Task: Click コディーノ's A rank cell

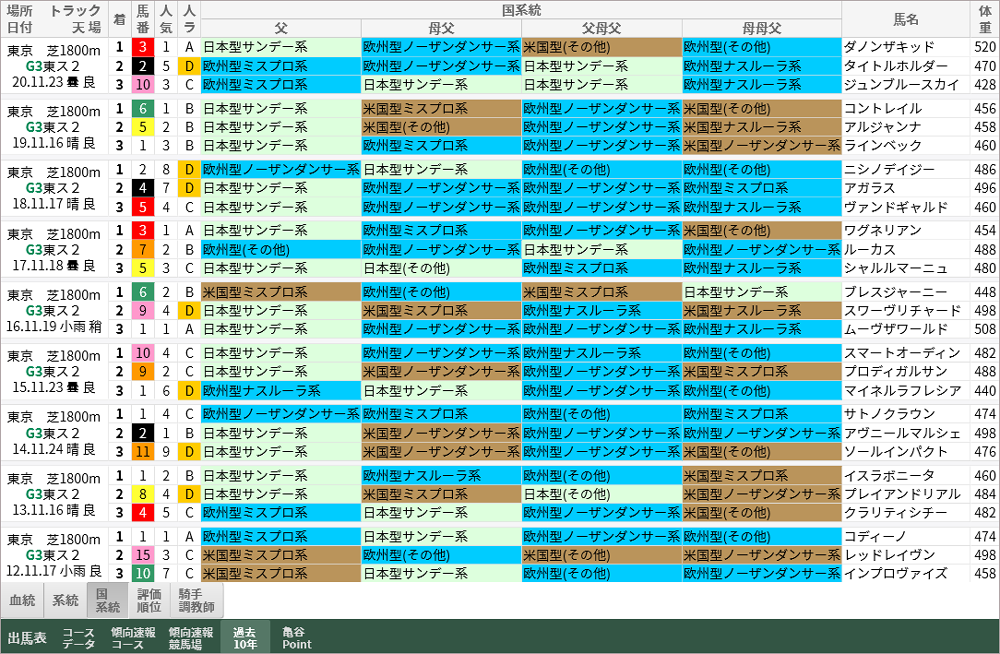Action: tap(189, 537)
